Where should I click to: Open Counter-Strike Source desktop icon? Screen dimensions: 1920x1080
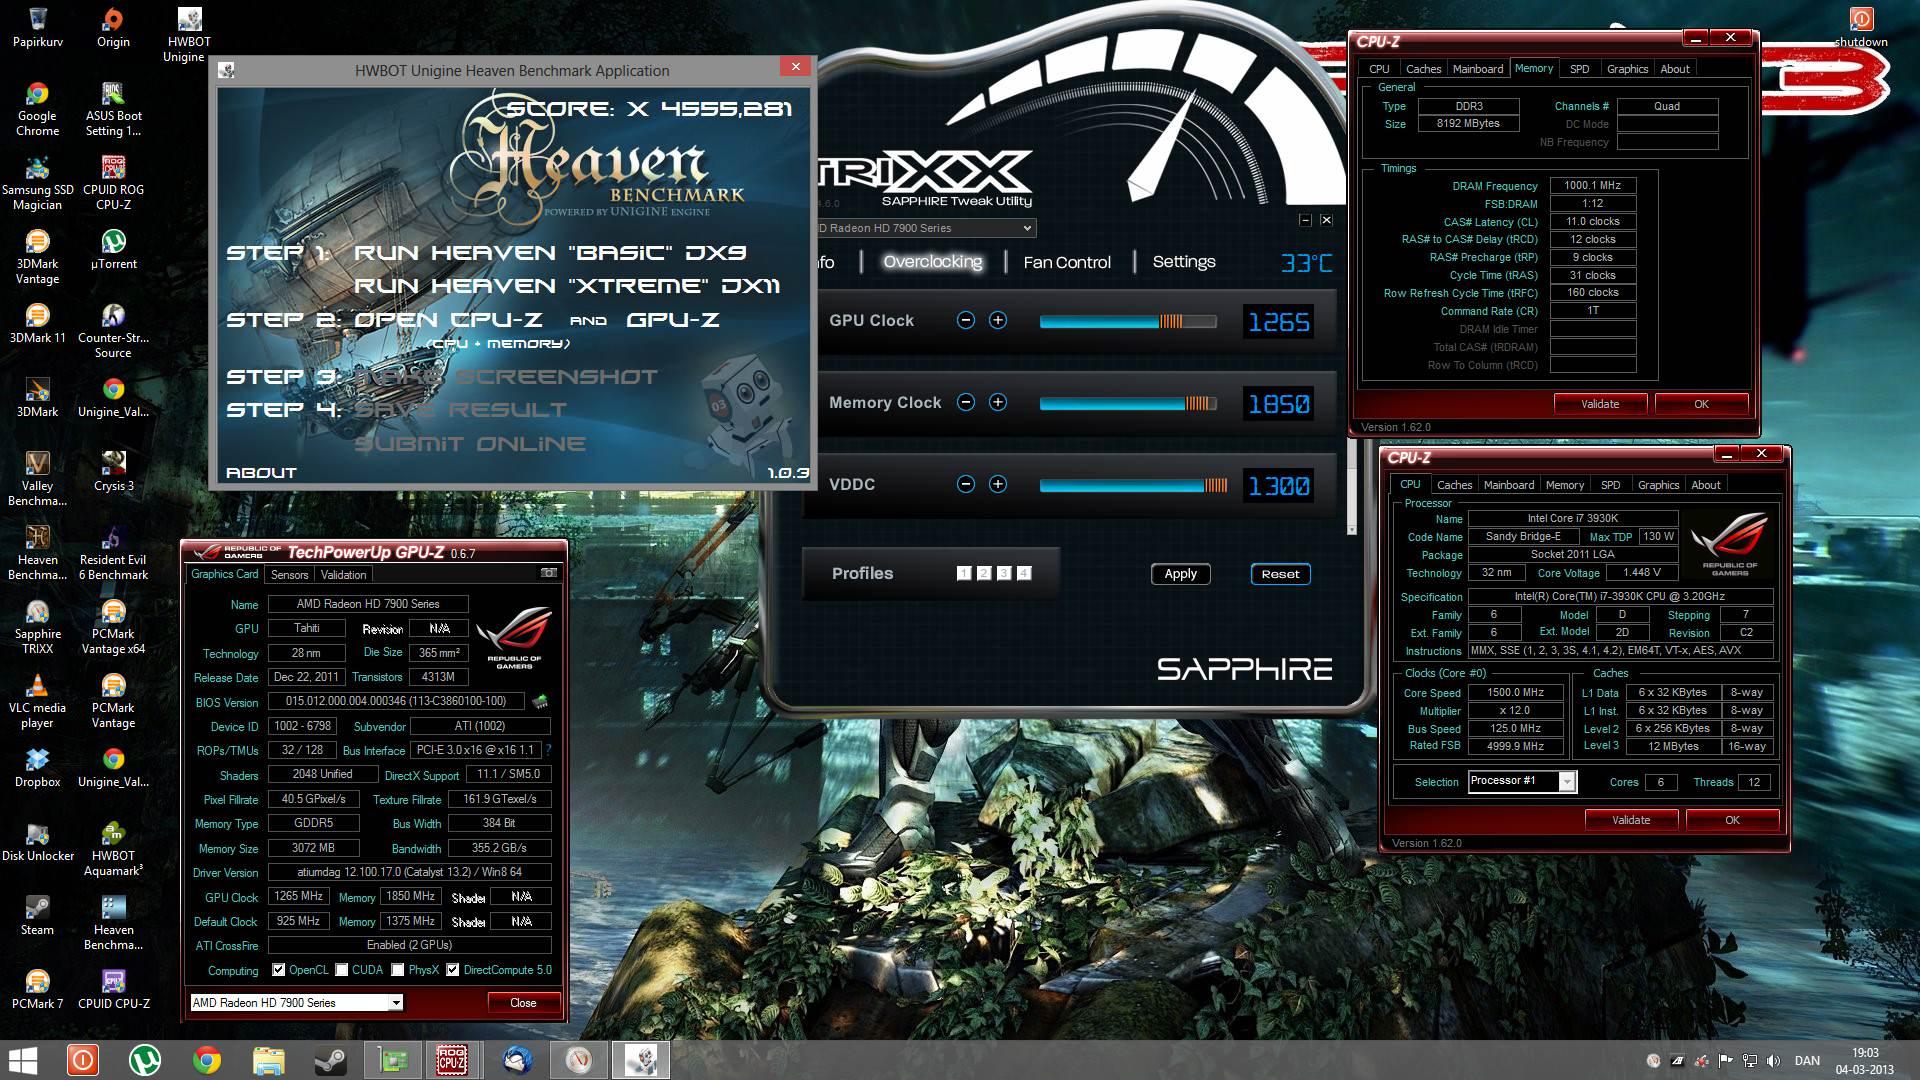113,330
